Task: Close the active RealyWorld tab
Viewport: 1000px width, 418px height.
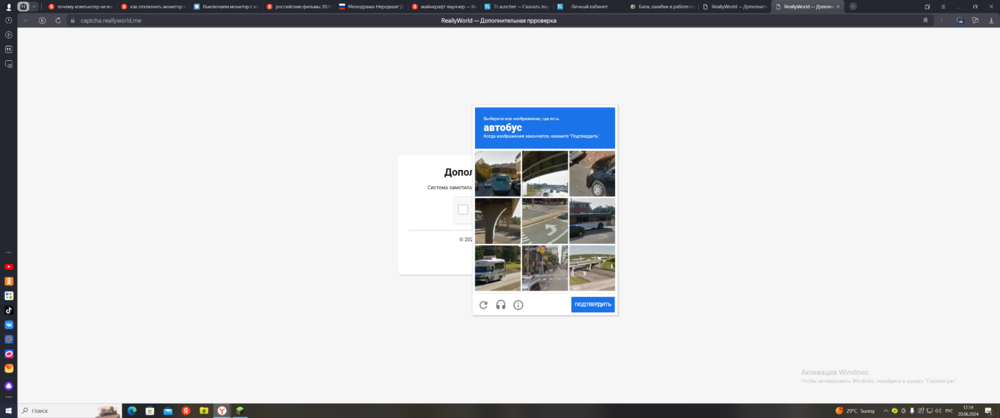Action: click(837, 6)
